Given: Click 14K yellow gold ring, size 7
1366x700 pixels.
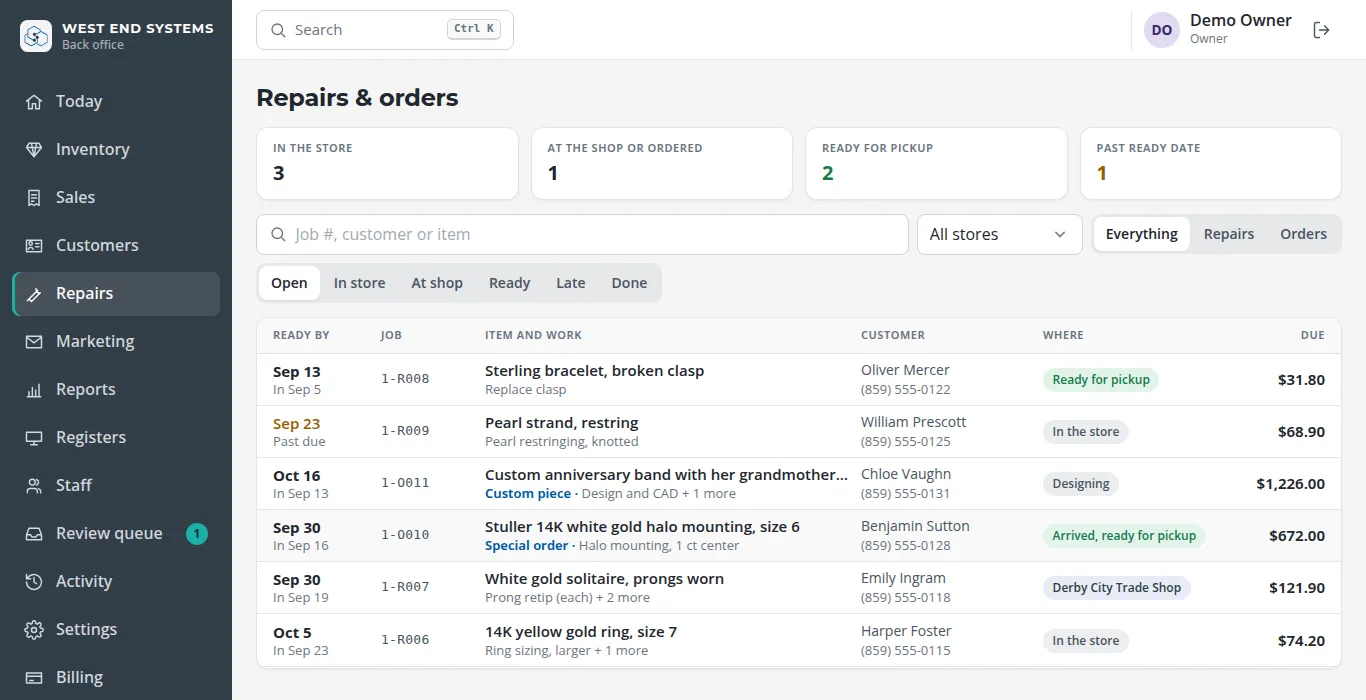Looking at the screenshot, I should coord(581,632).
